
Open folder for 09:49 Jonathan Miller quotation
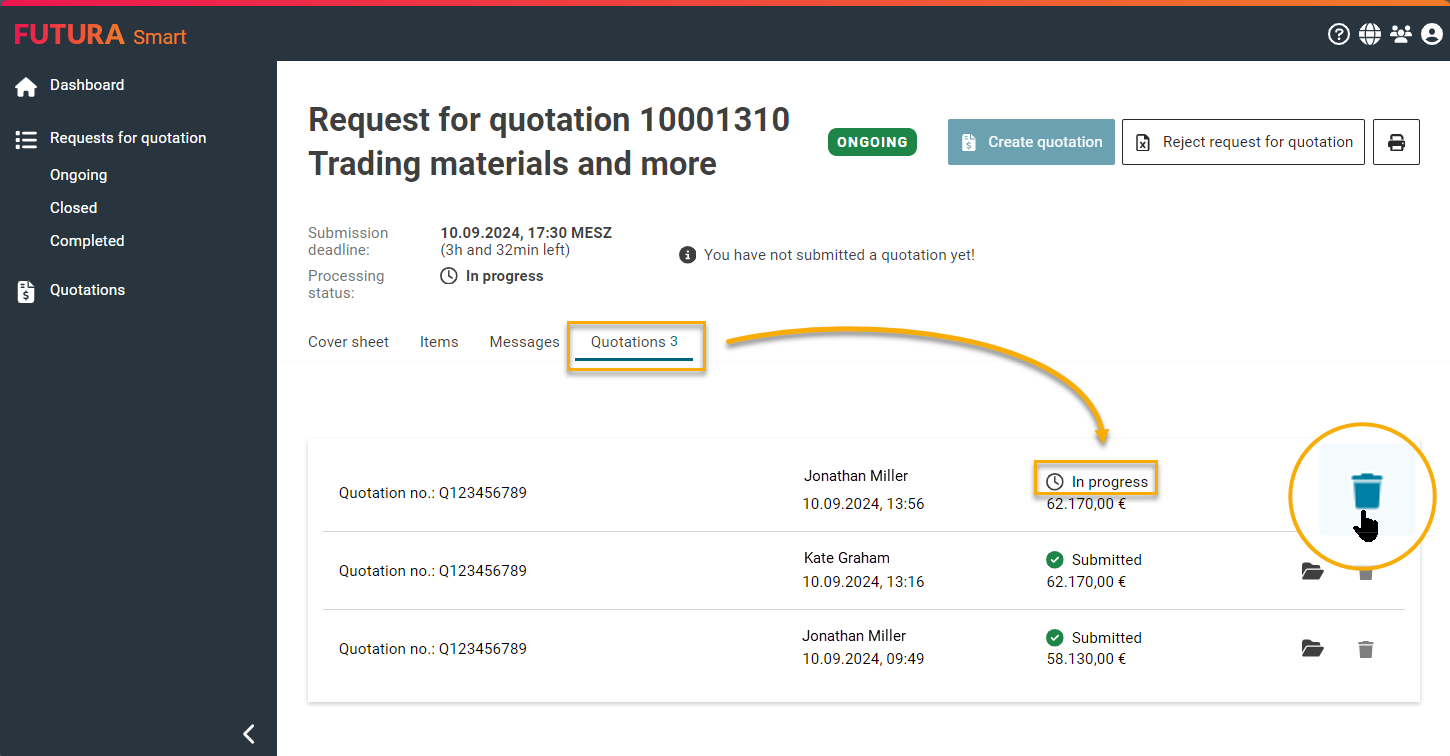tap(1312, 649)
